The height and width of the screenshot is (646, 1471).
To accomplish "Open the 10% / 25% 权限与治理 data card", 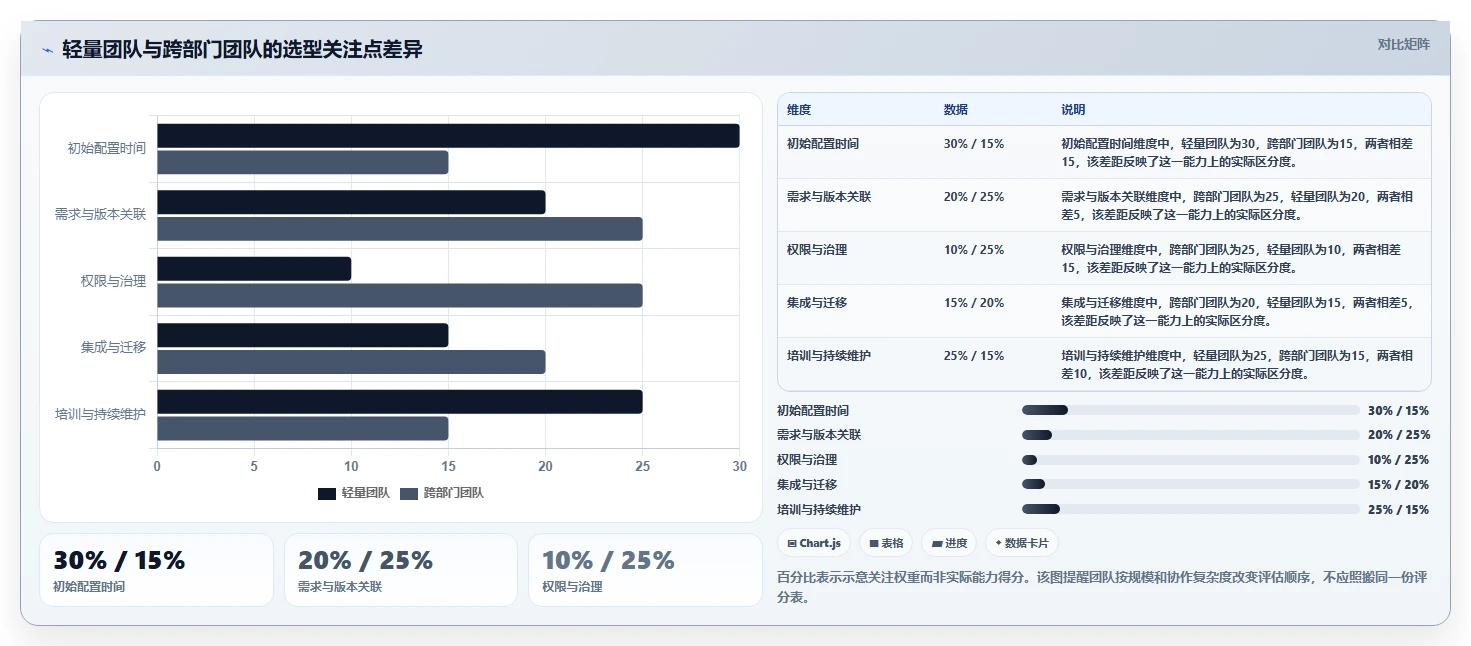I will [x=645, y=570].
